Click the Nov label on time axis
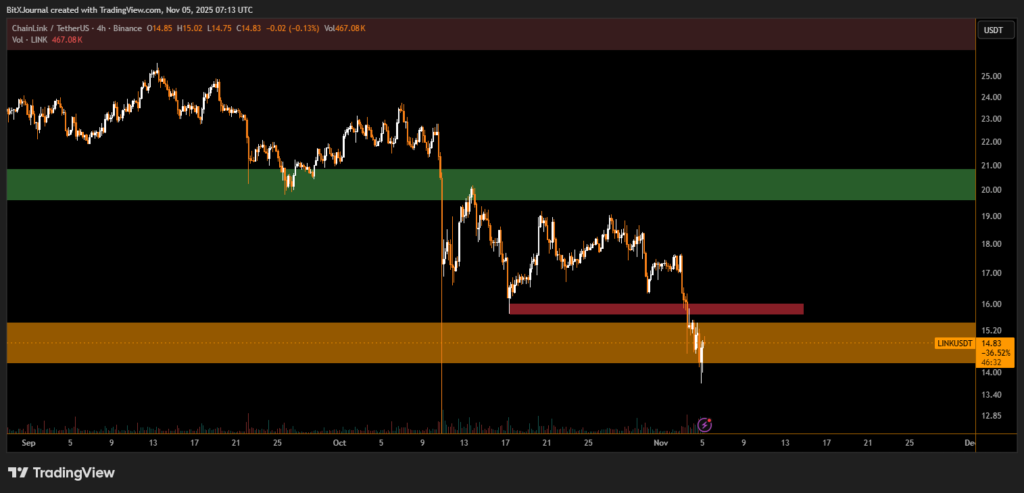Image resolution: width=1024 pixels, height=493 pixels. [x=661, y=441]
